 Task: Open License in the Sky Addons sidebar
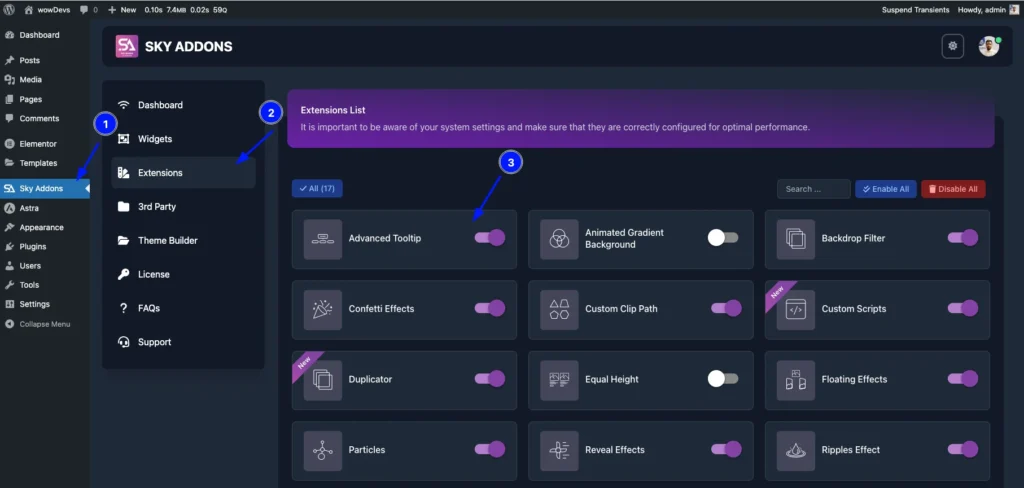pyautogui.click(x=183, y=274)
